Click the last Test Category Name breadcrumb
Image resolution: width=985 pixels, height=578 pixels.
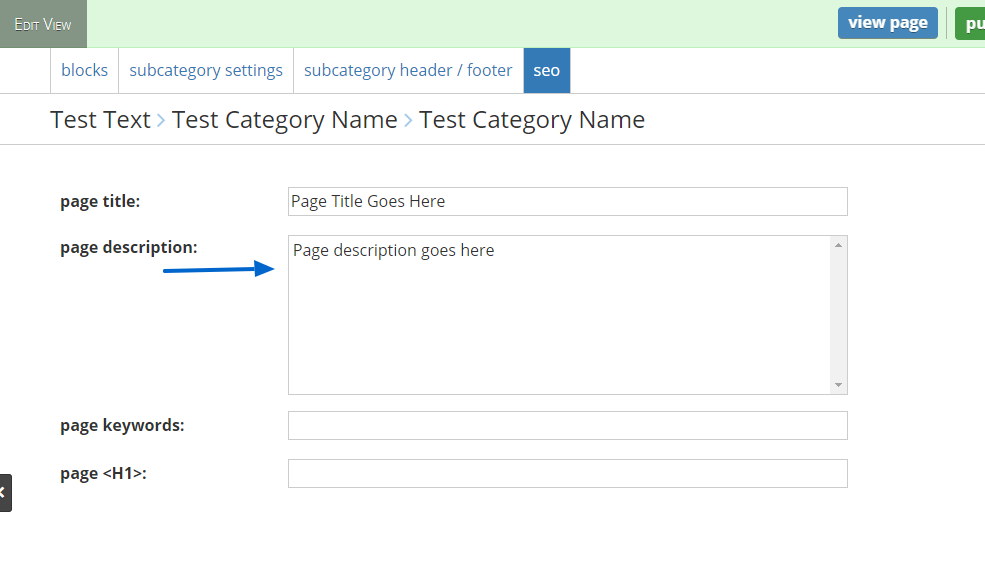(x=531, y=120)
